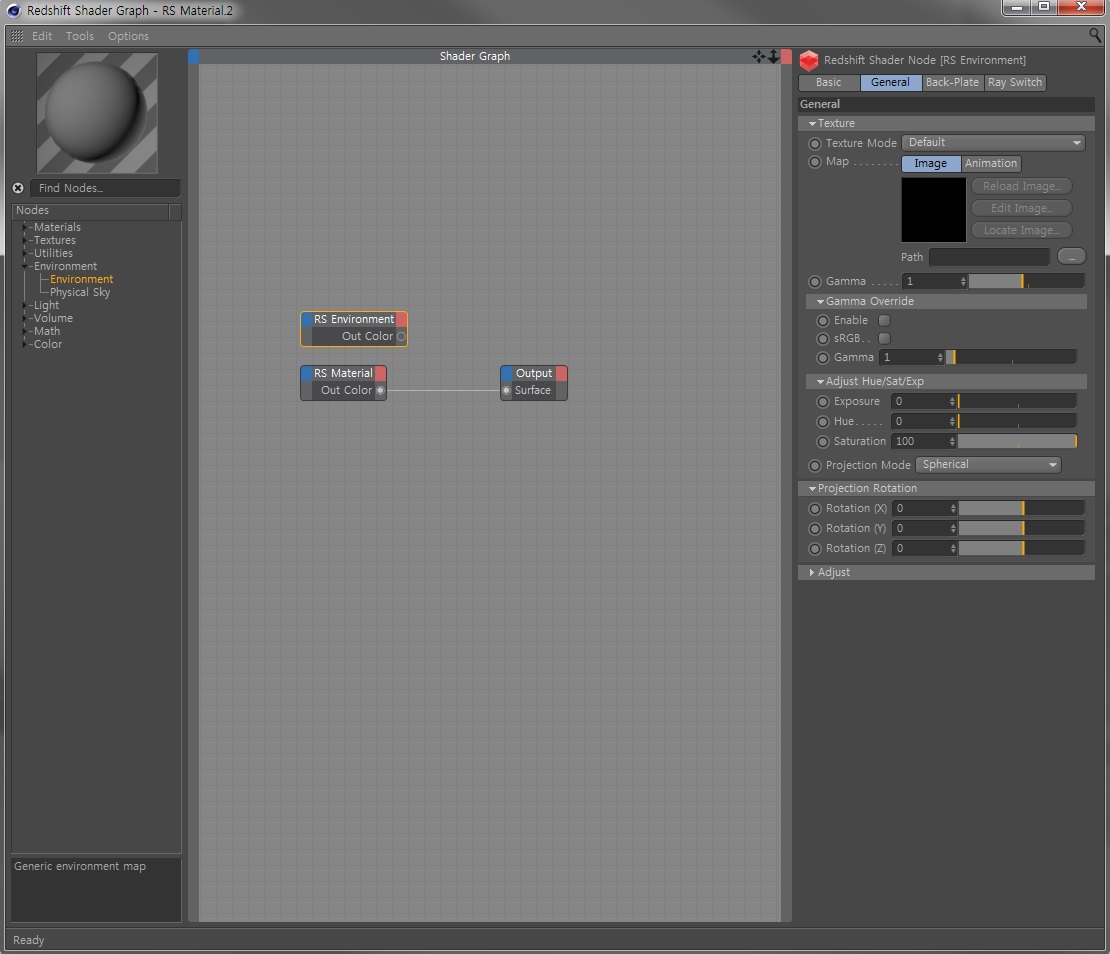Click the Exposure value stepper arrows

point(952,402)
